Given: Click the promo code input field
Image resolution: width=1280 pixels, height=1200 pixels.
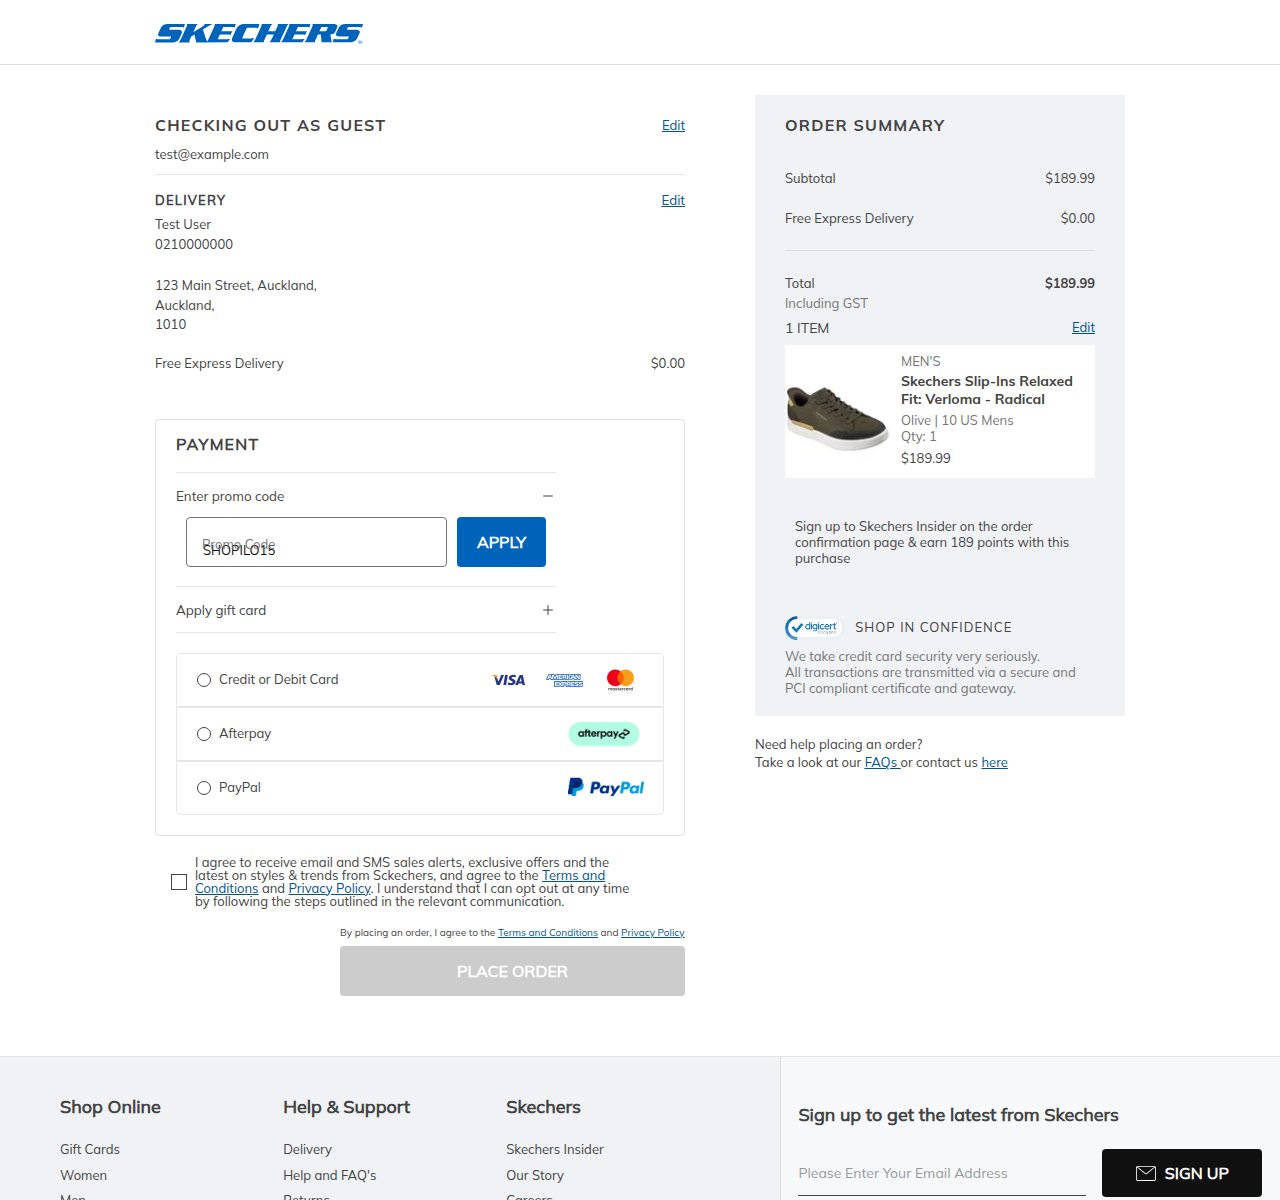Looking at the screenshot, I should tap(316, 542).
